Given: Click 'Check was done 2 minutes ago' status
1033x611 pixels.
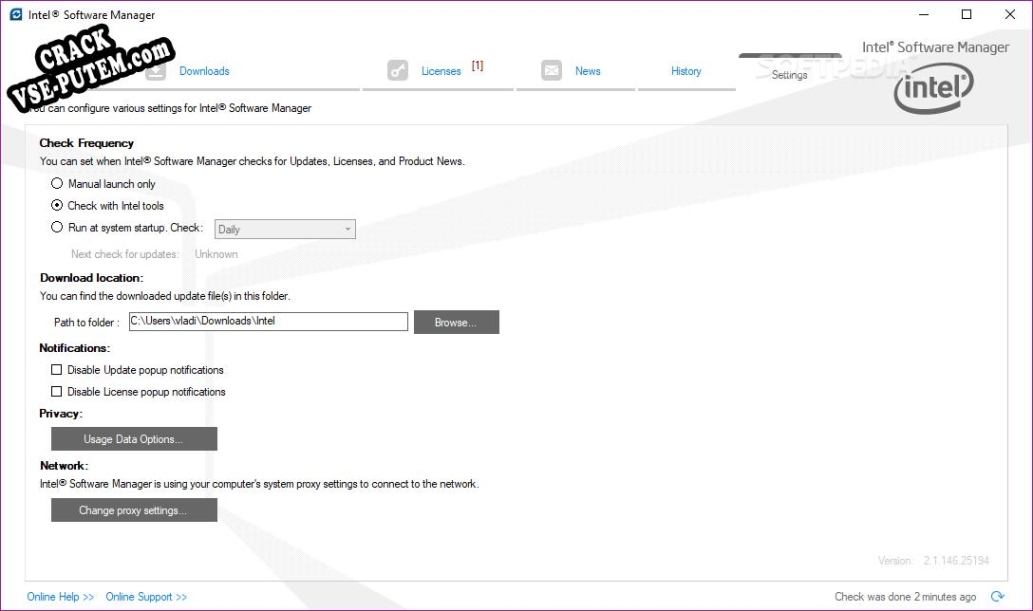Looking at the screenshot, I should coord(905,596).
